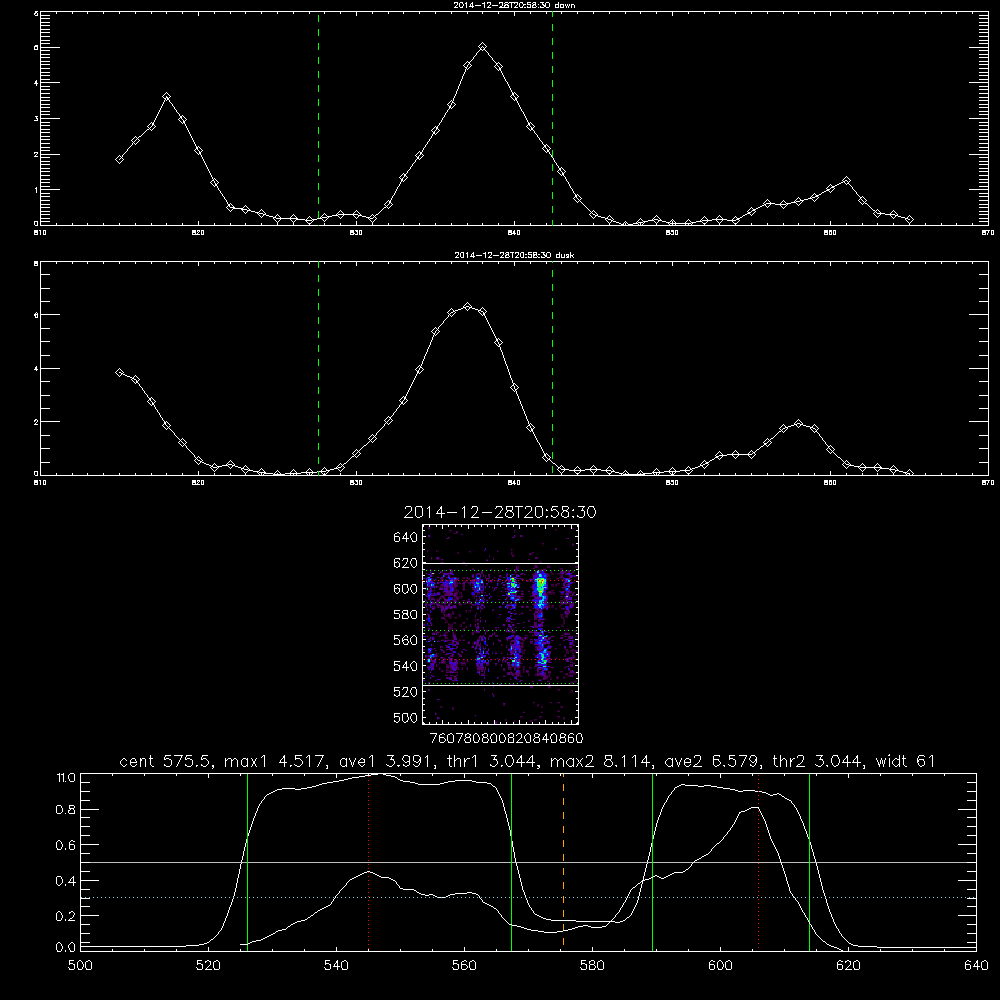Click the lower white horizontal line in the spectrogram

click(500, 685)
